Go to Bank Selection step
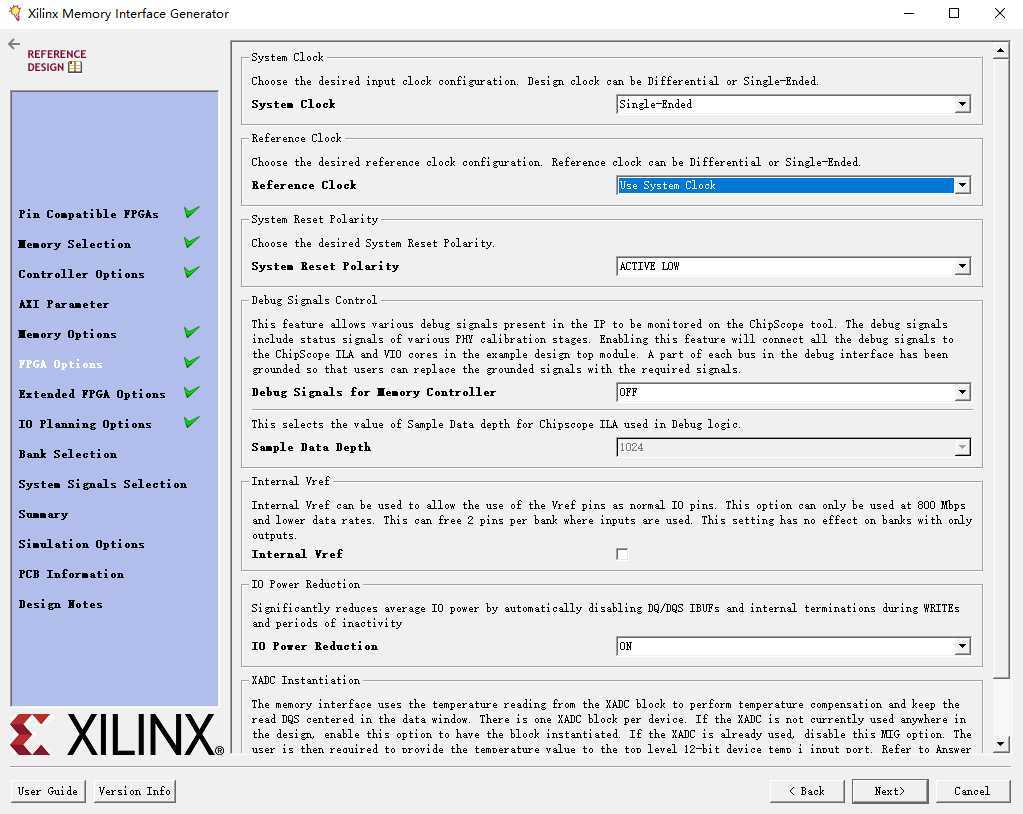Viewport: 1023px width, 814px height. 67,454
